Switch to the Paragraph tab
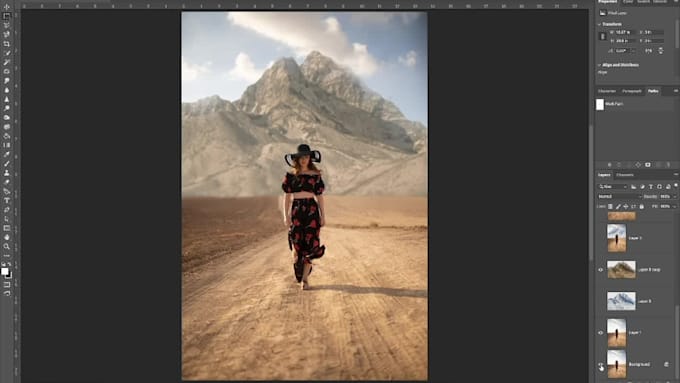This screenshot has width=680, height=383. pos(631,91)
